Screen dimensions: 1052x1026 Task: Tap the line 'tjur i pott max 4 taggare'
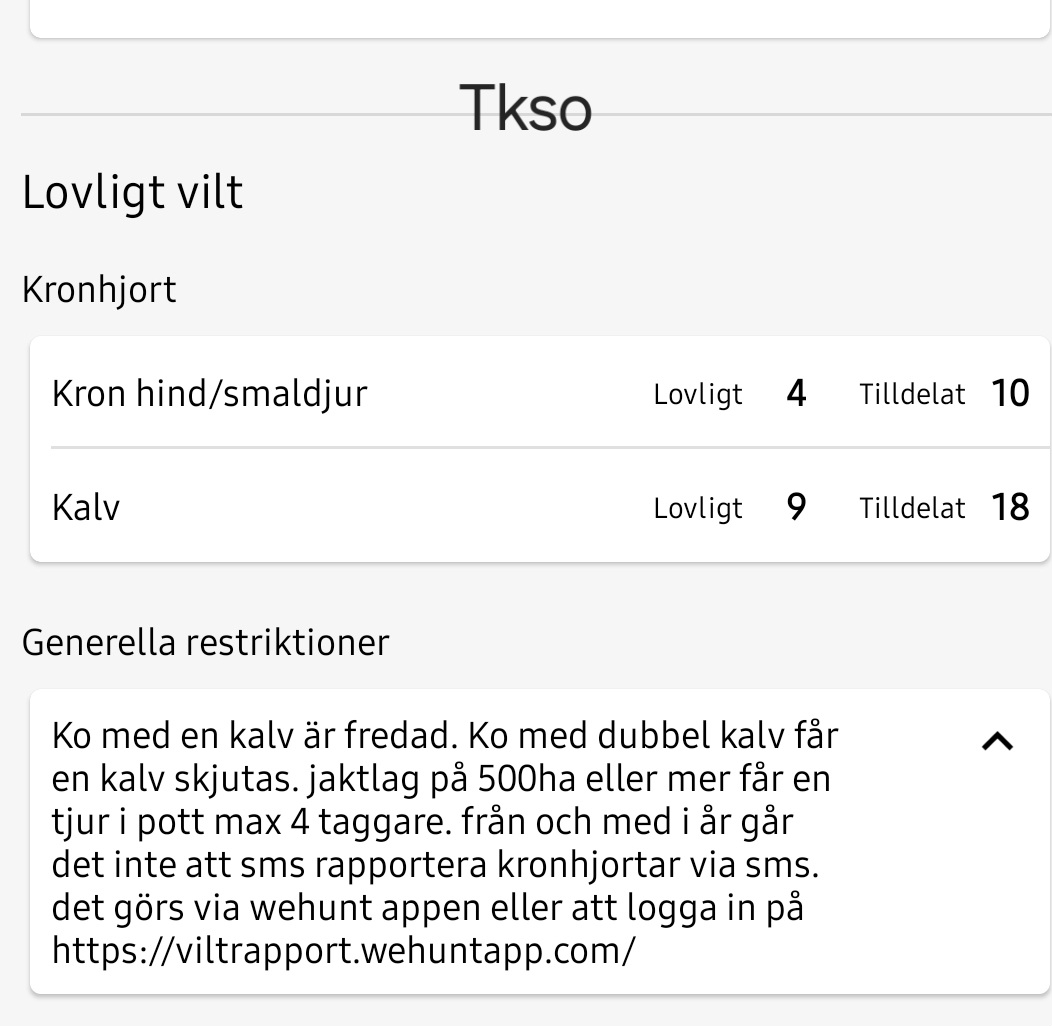[423, 823]
